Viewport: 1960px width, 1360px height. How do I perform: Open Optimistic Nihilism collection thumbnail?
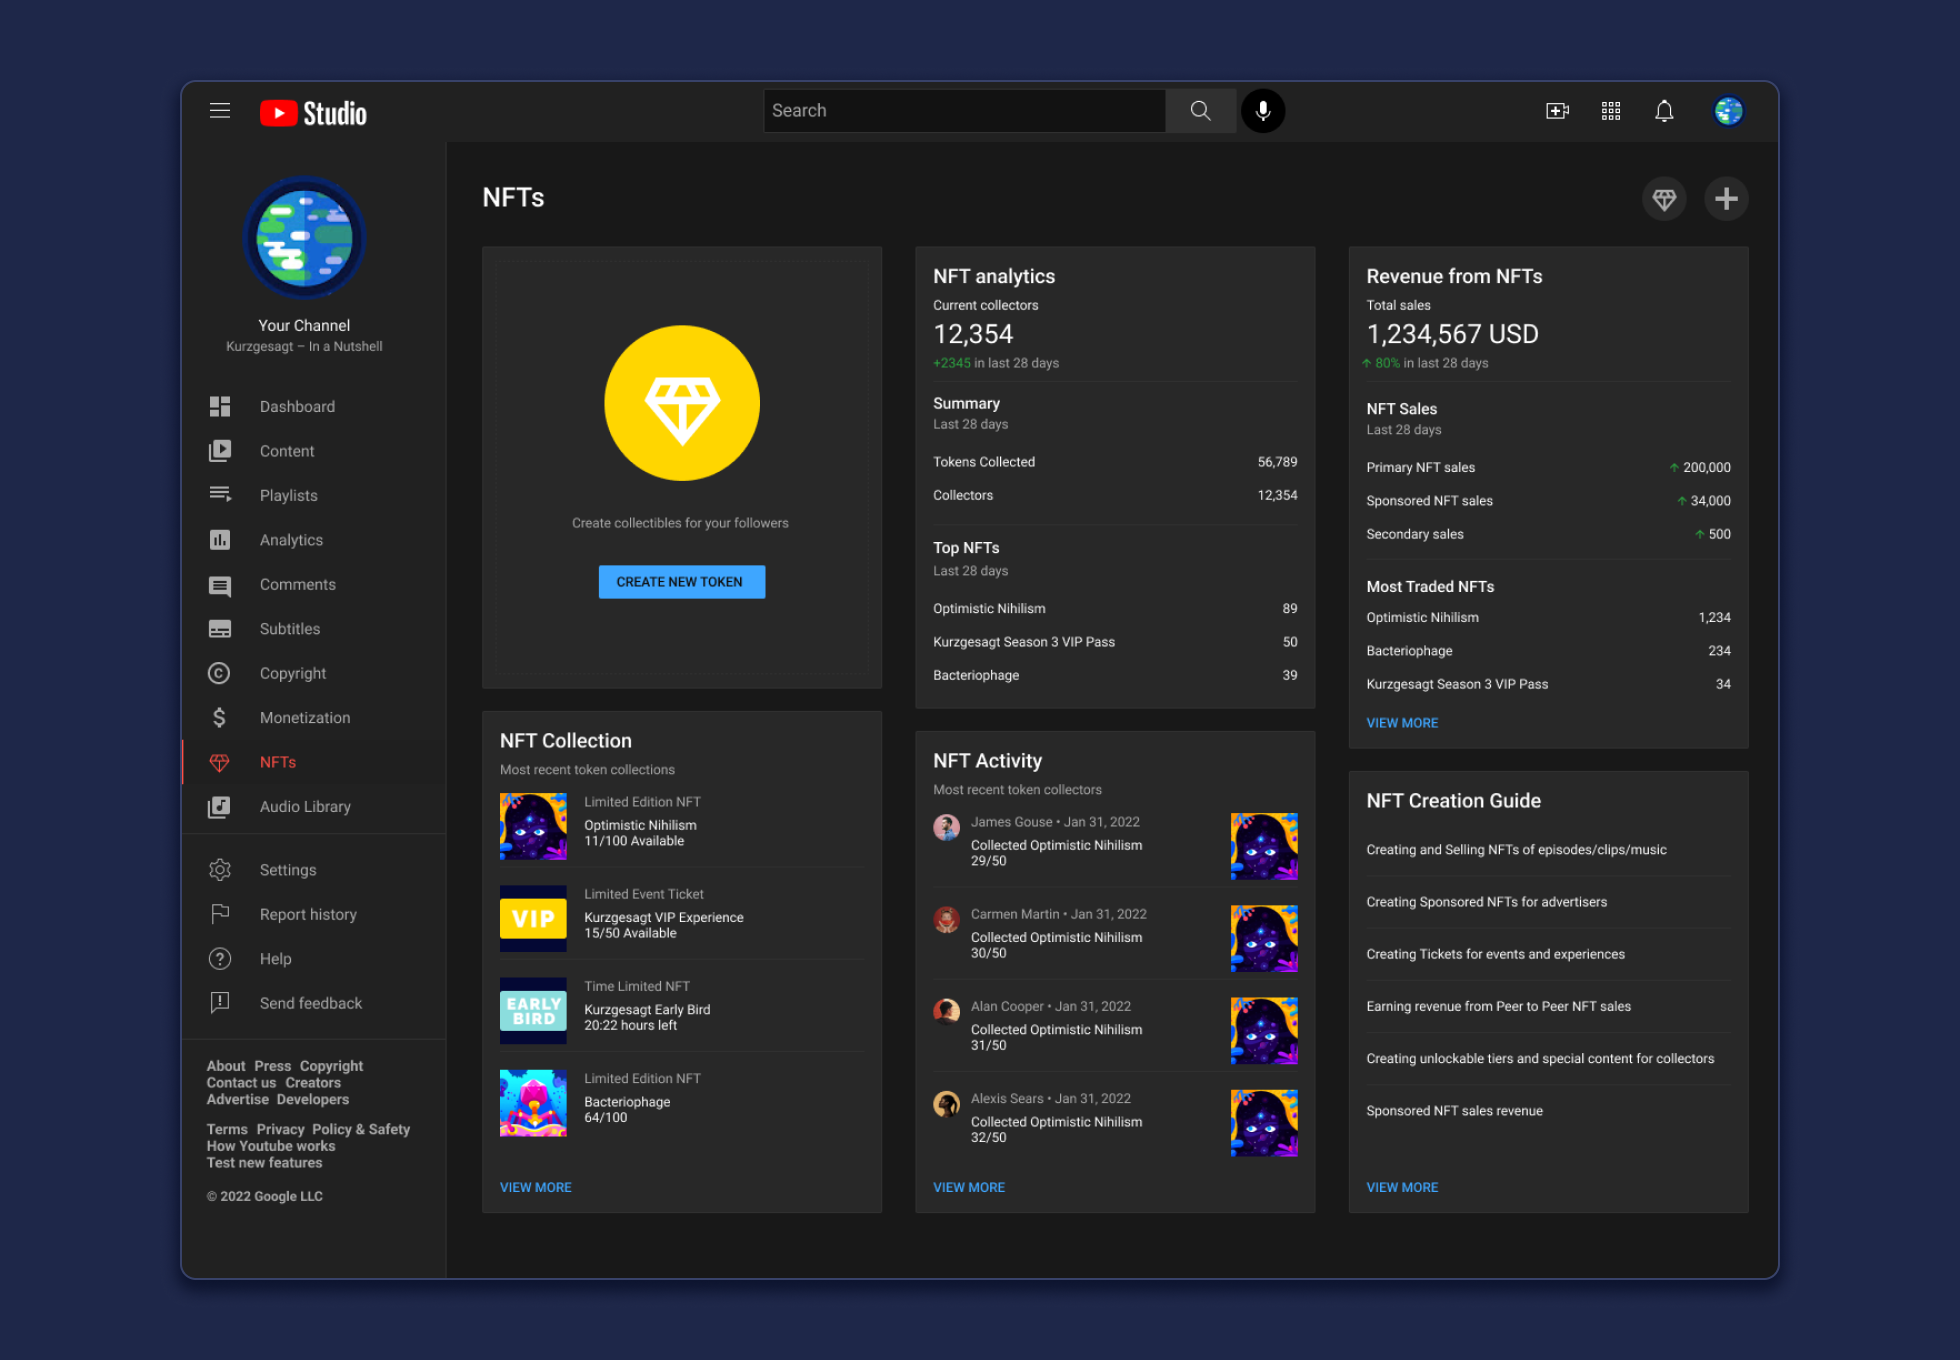point(533,826)
